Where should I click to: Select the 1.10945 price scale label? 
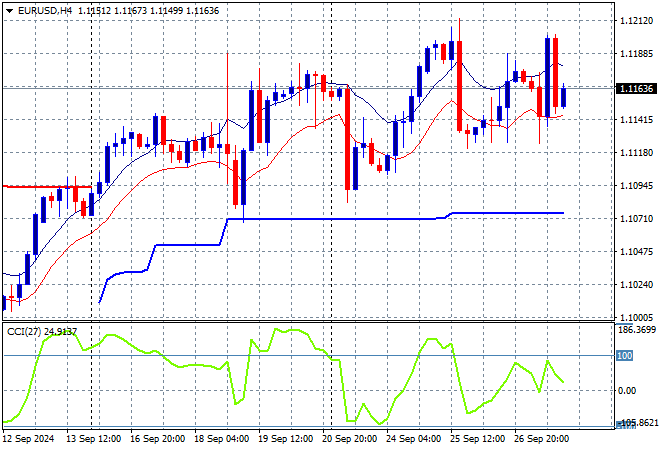pos(636,186)
